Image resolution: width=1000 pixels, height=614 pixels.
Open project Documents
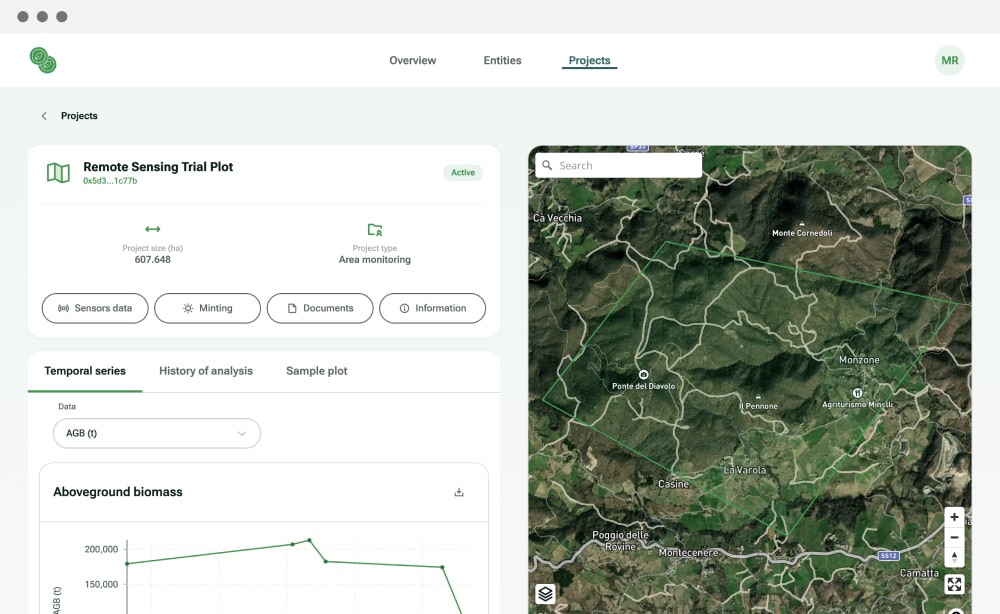pos(320,308)
